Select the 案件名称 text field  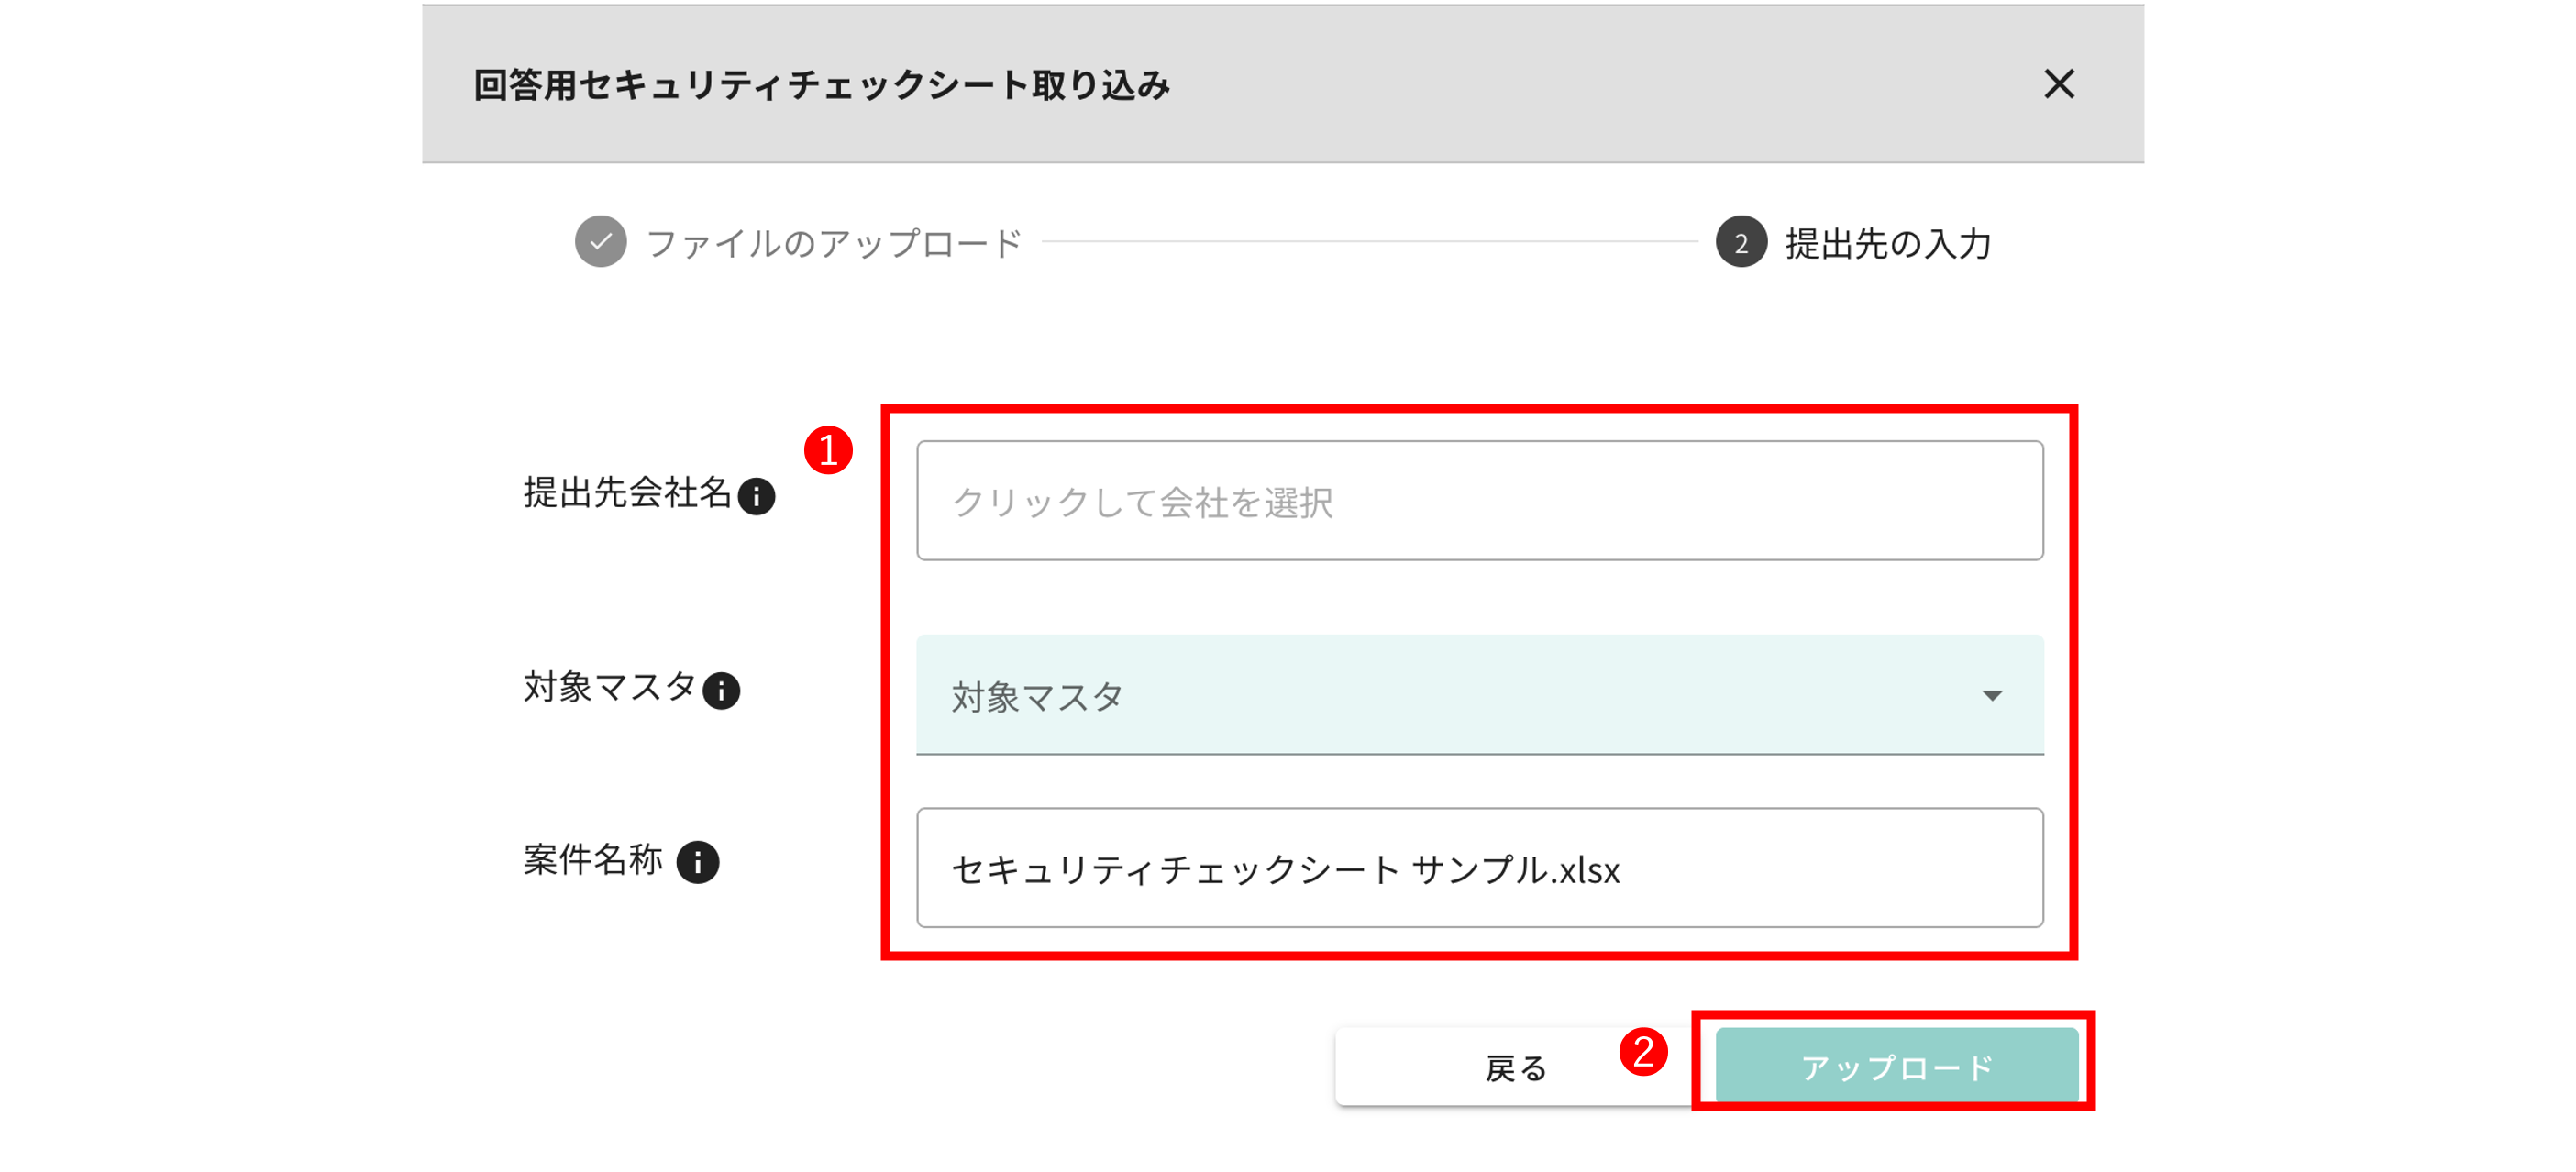point(1480,867)
